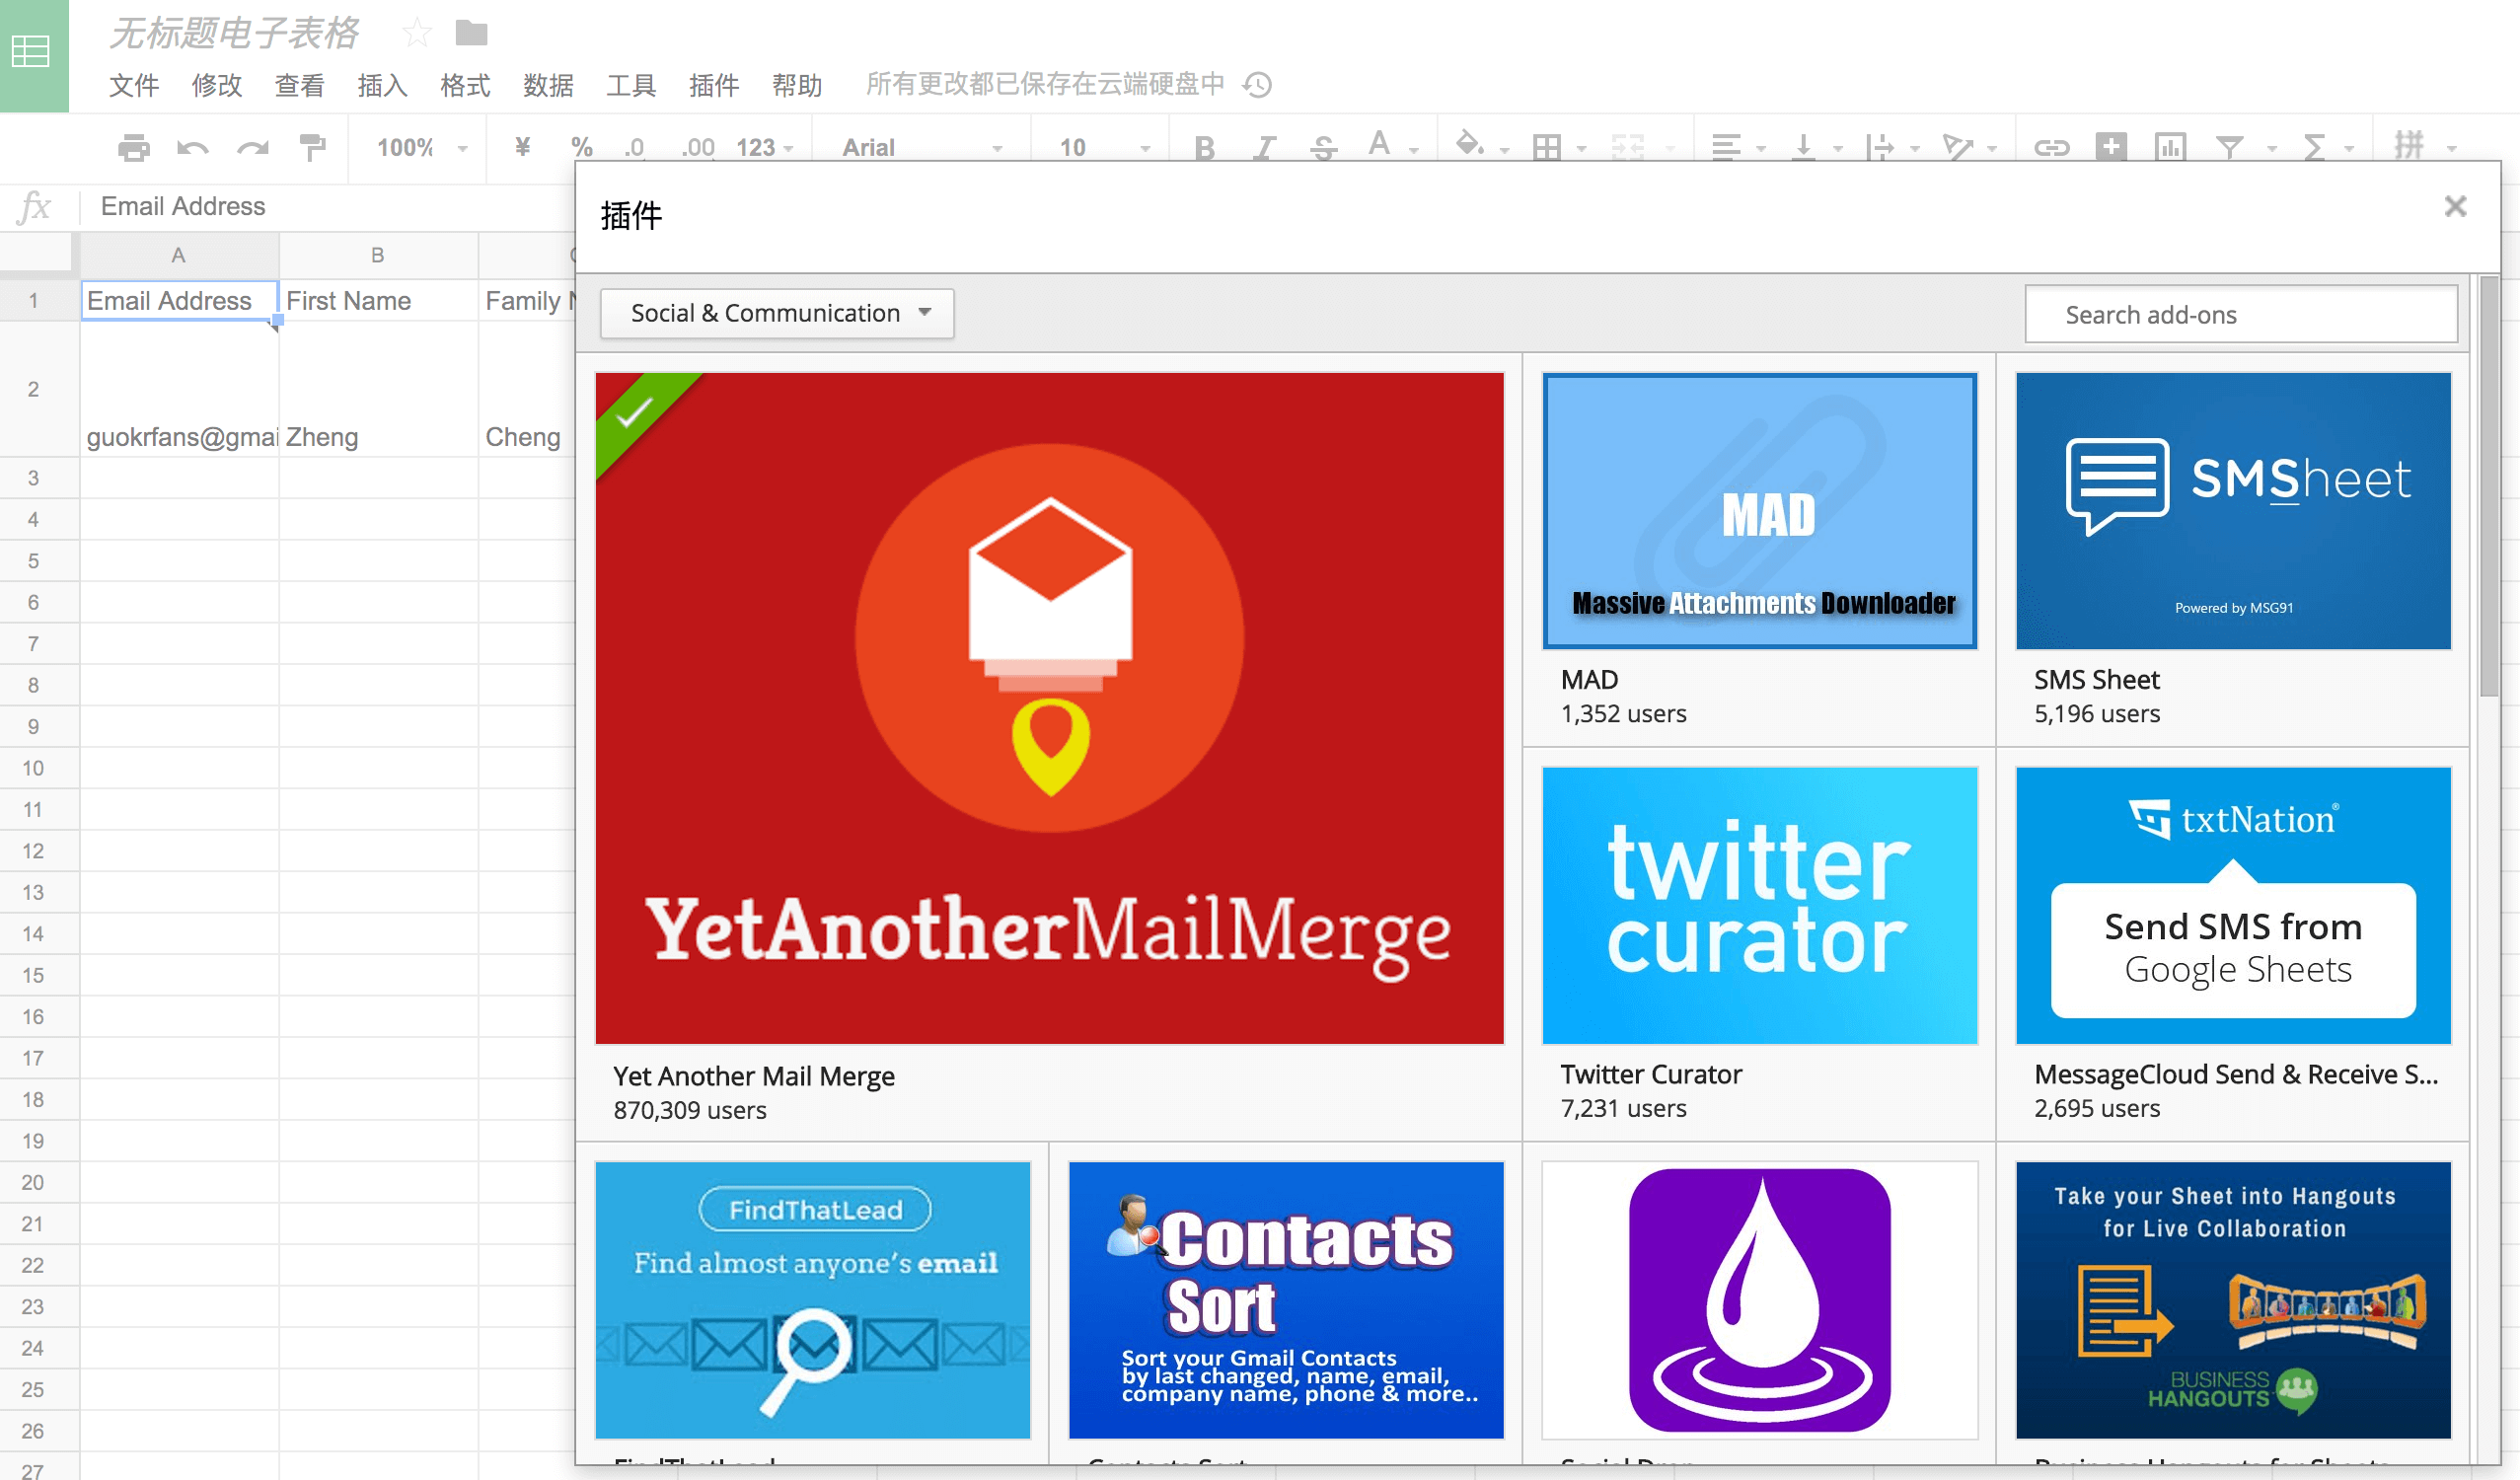Click the text rotation icon
This screenshot has width=2520, height=1480.
pyautogui.click(x=1957, y=148)
